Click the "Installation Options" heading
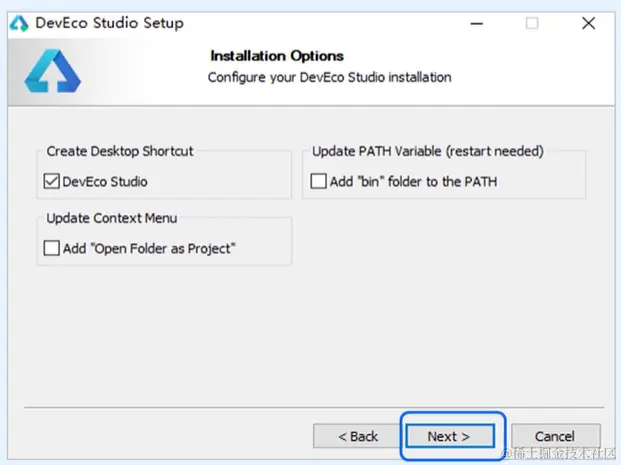Screen dimensions: 621x465 coord(277,56)
